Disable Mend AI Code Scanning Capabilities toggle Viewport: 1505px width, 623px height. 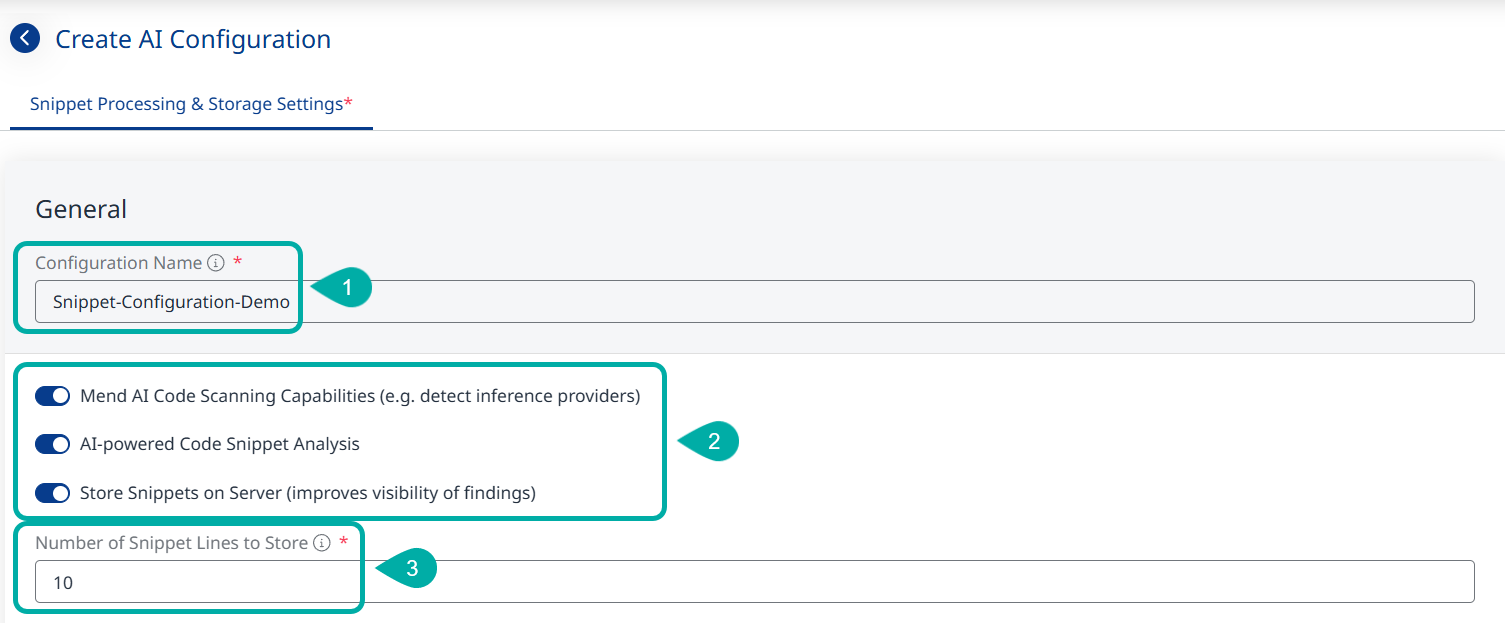(52, 396)
